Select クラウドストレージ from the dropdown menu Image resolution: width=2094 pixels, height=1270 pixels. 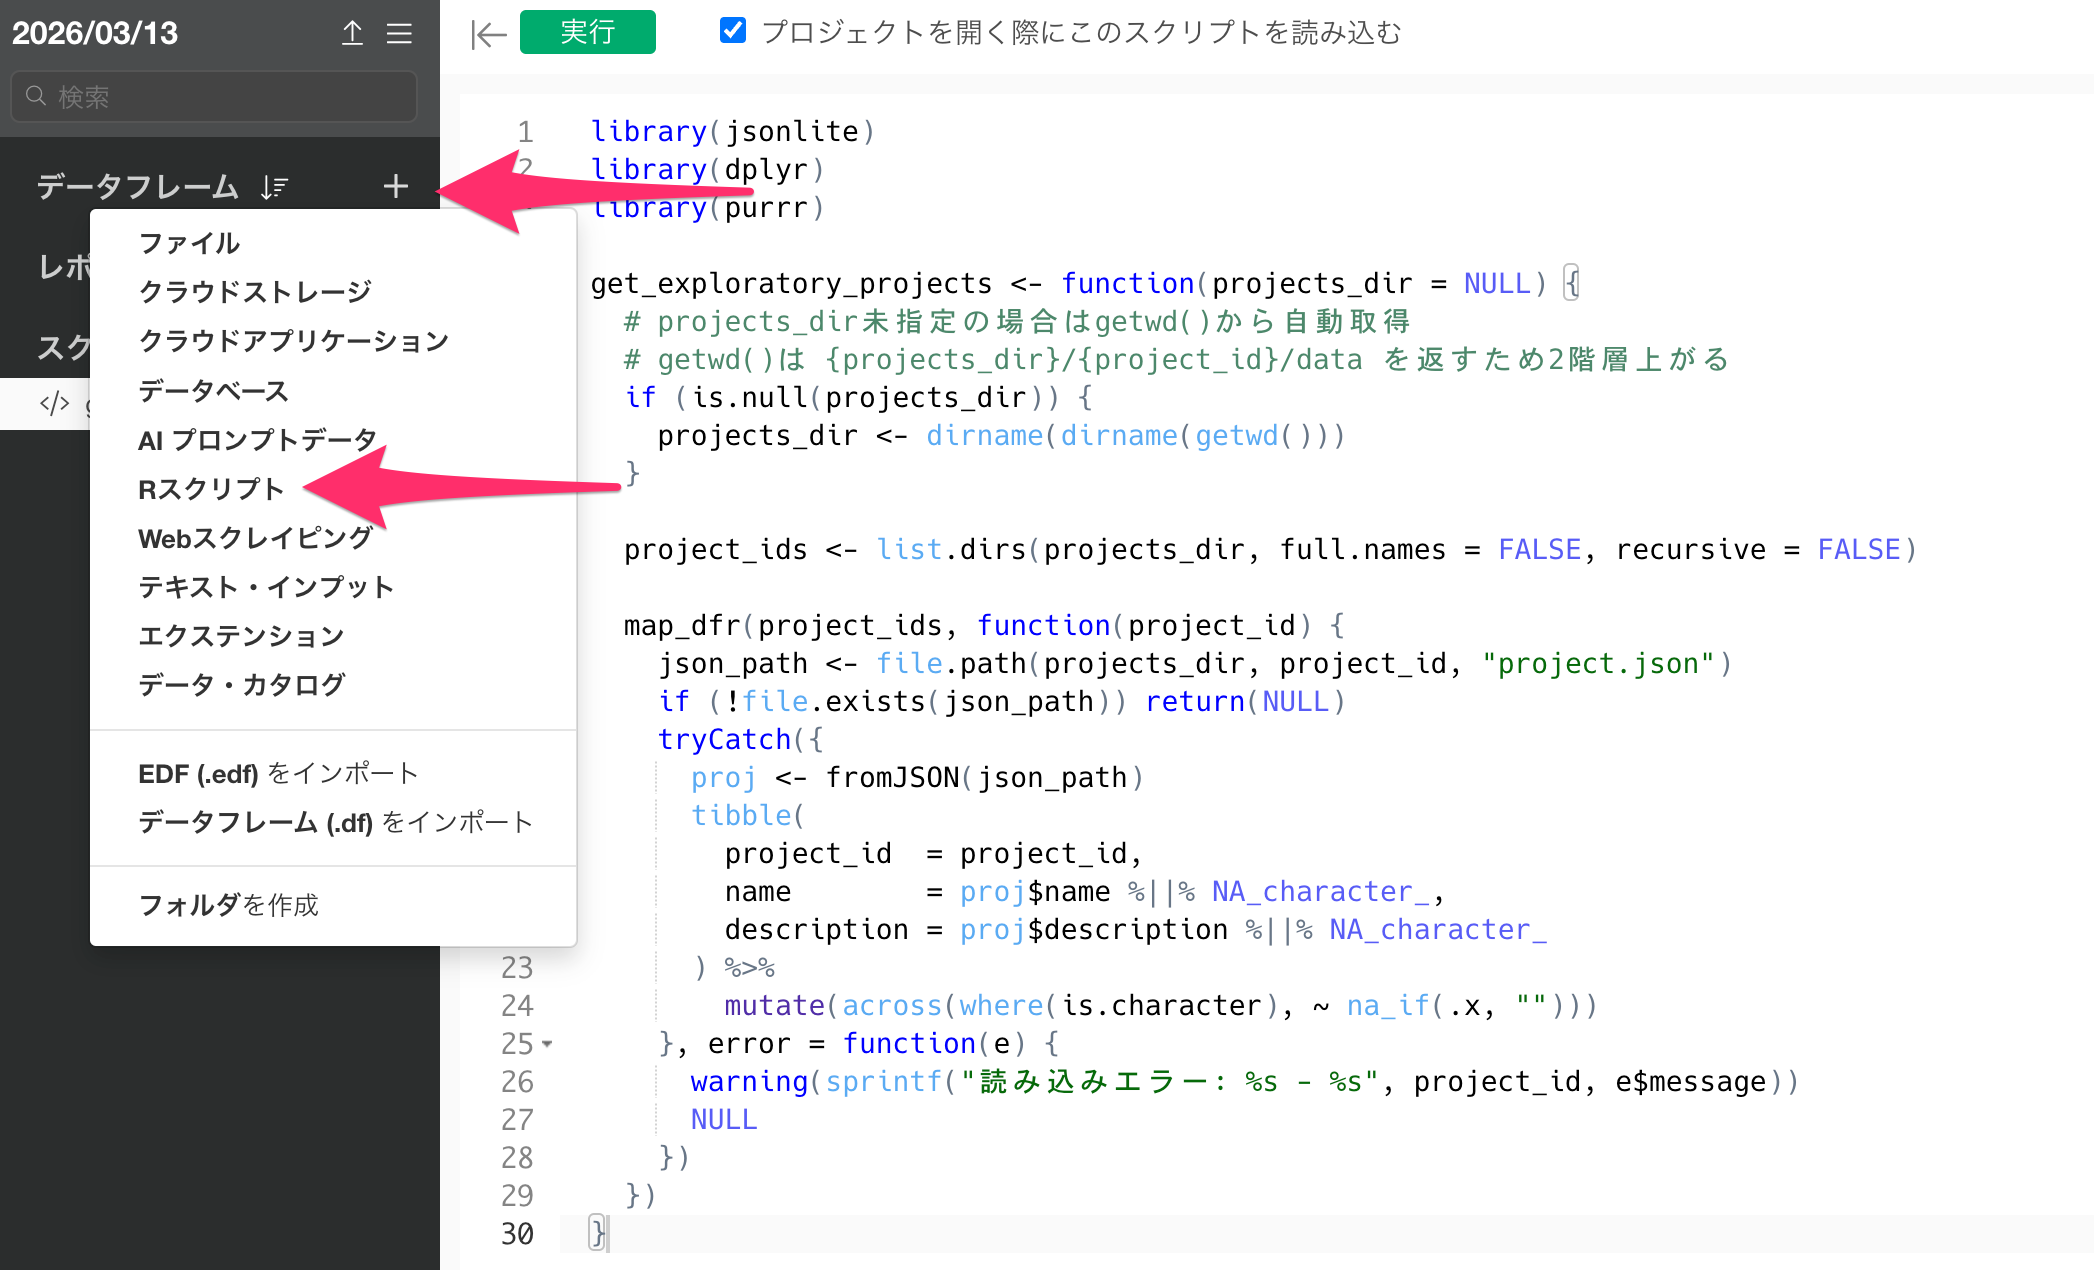pos(255,292)
